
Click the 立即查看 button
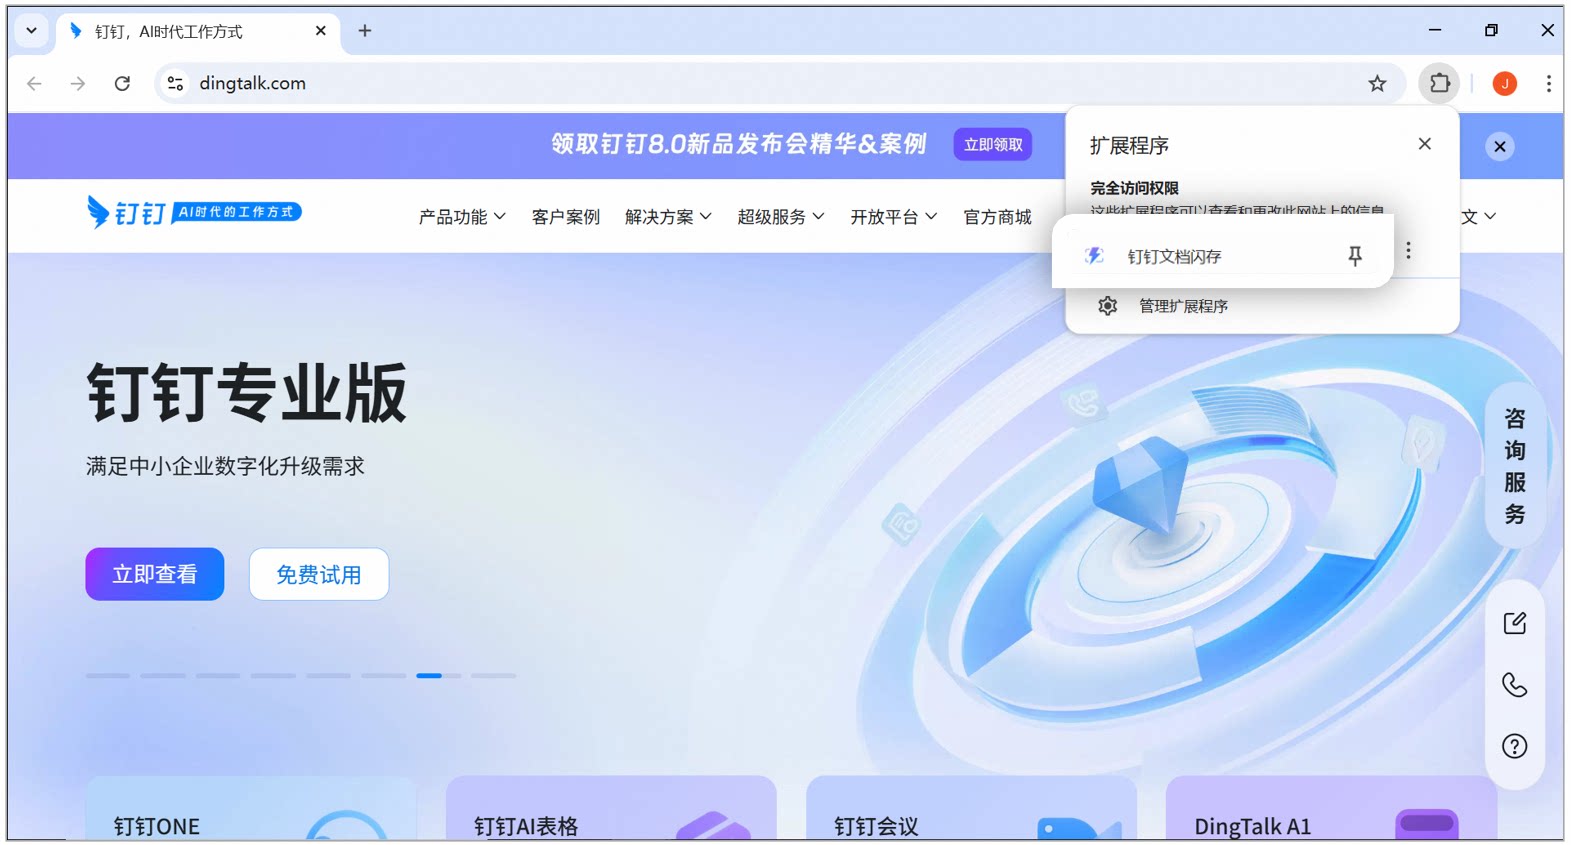(155, 574)
